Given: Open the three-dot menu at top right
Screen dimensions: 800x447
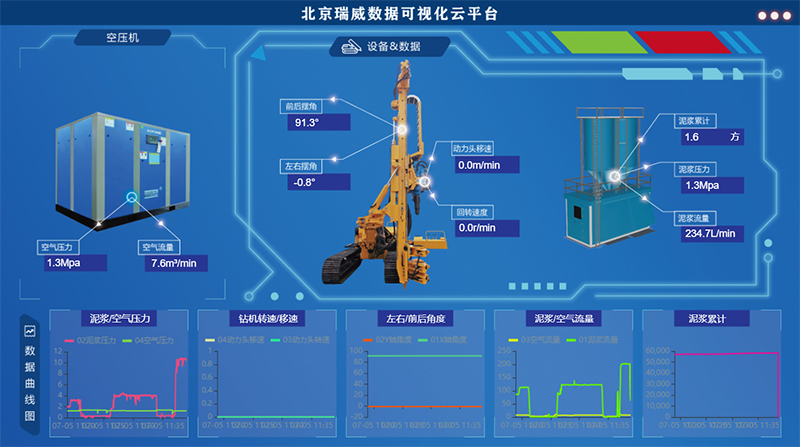Looking at the screenshot, I should [774, 16].
